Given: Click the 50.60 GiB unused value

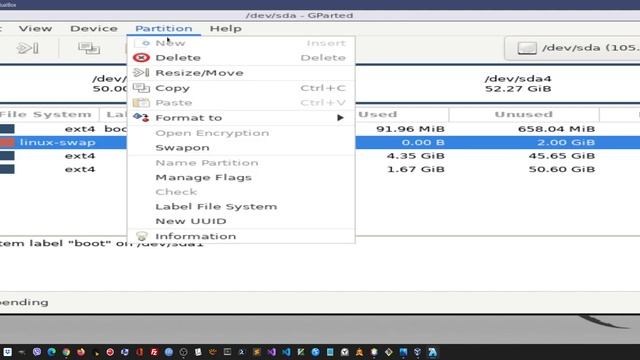Looking at the screenshot, I should coord(562,169).
